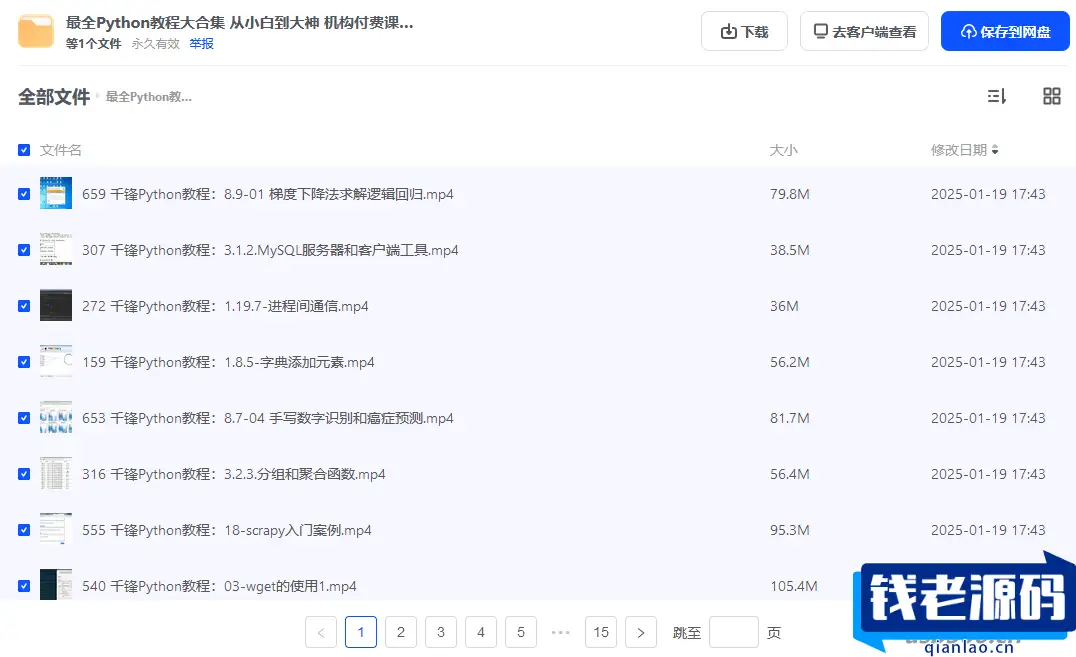The width and height of the screenshot is (1076, 657).
Task: Open file 540 03-wget的使用1.mp4
Action: [219, 586]
